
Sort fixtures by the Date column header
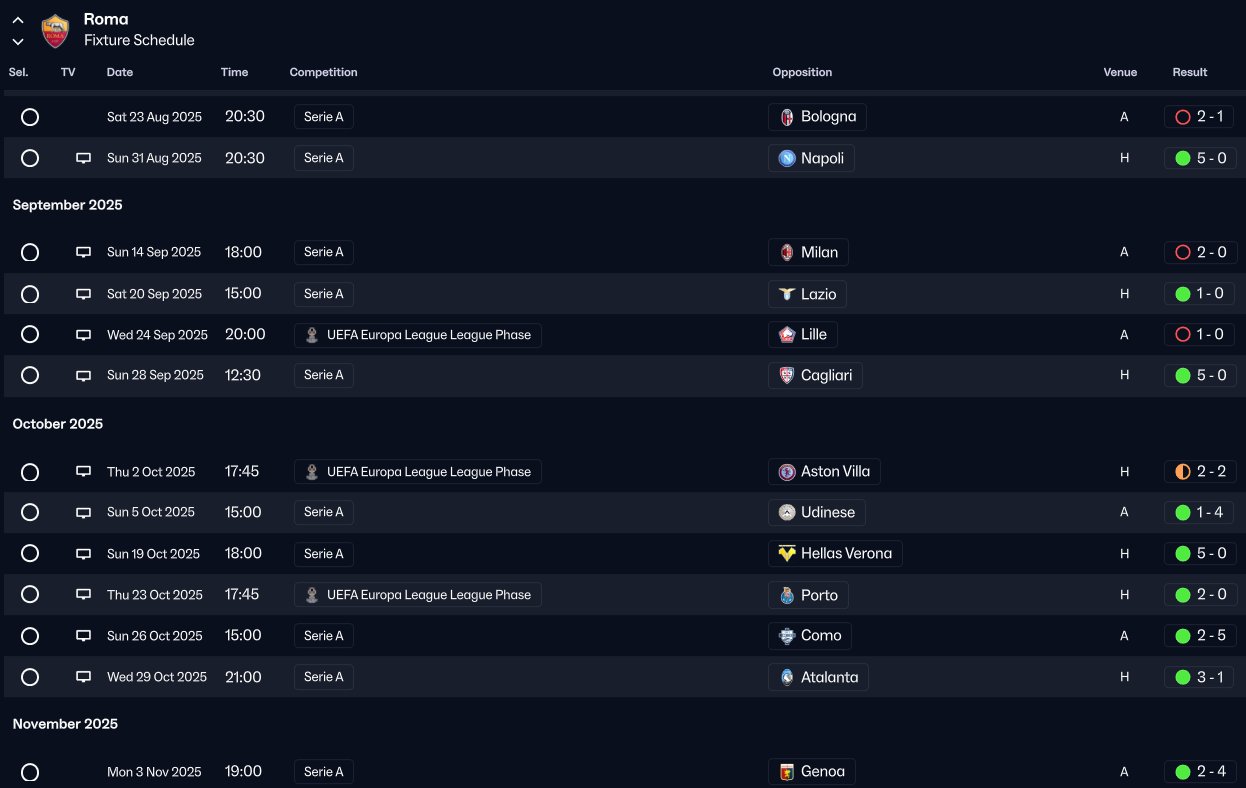coord(120,72)
